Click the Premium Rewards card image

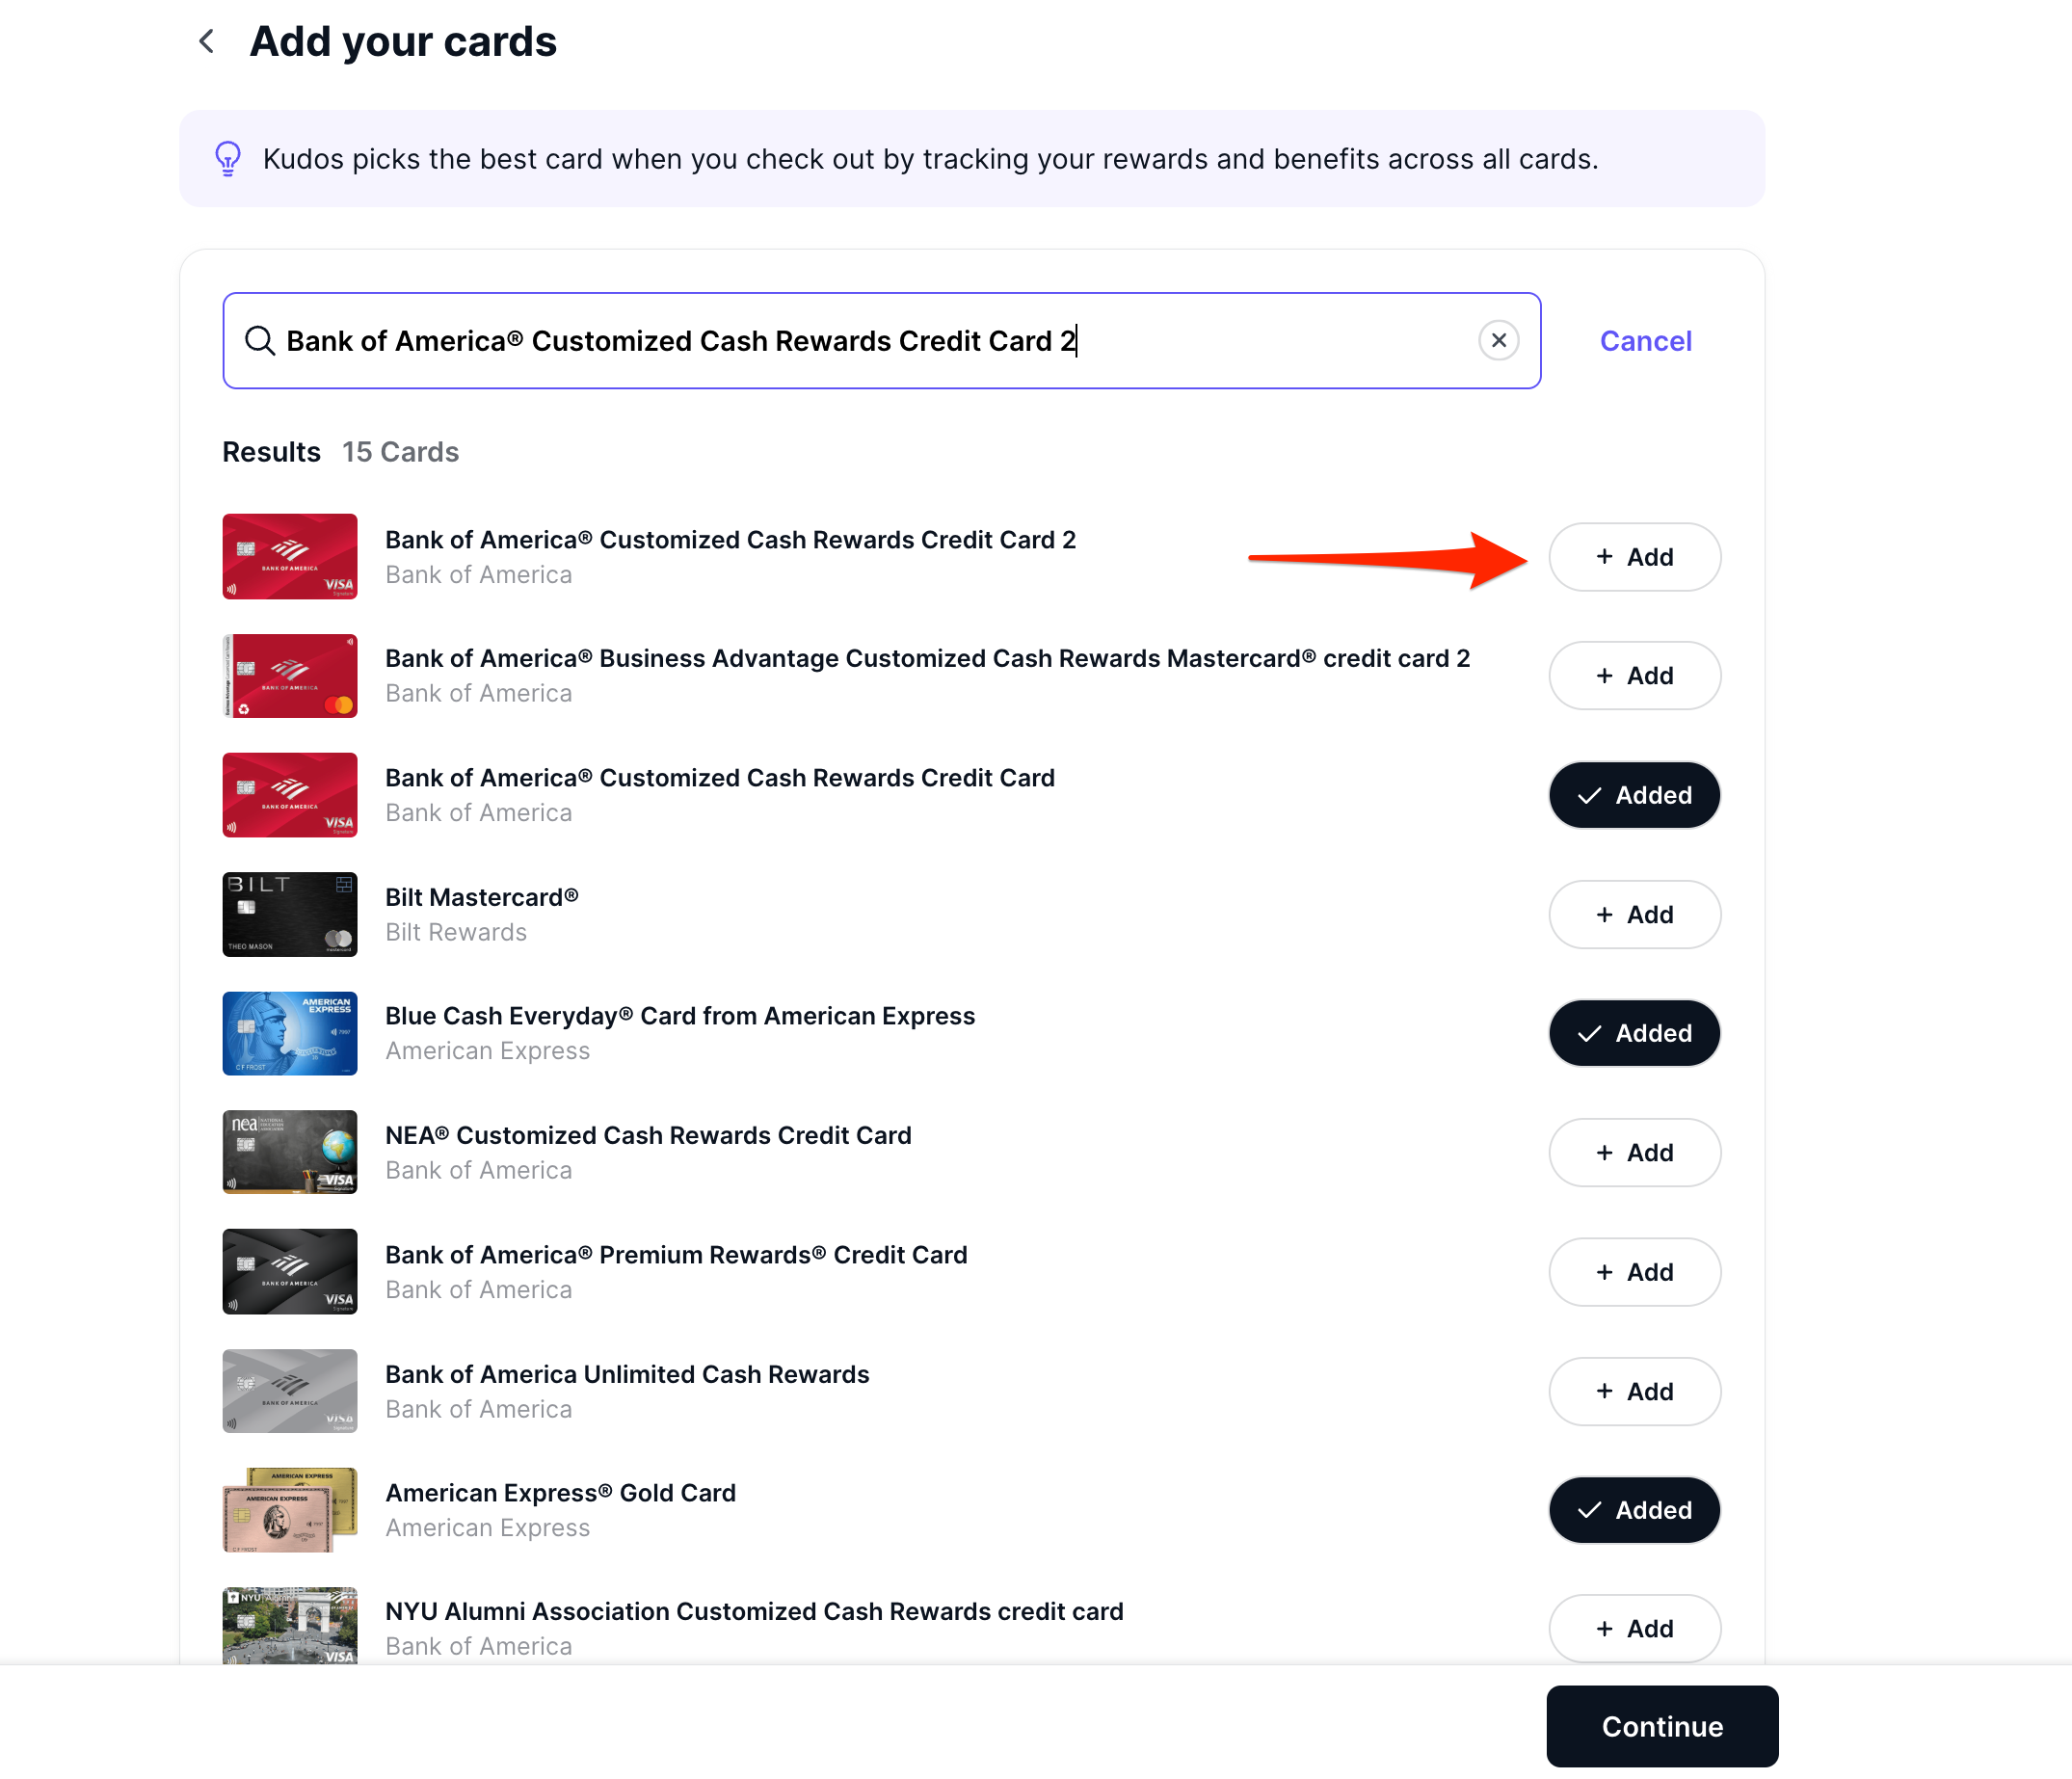(290, 1272)
